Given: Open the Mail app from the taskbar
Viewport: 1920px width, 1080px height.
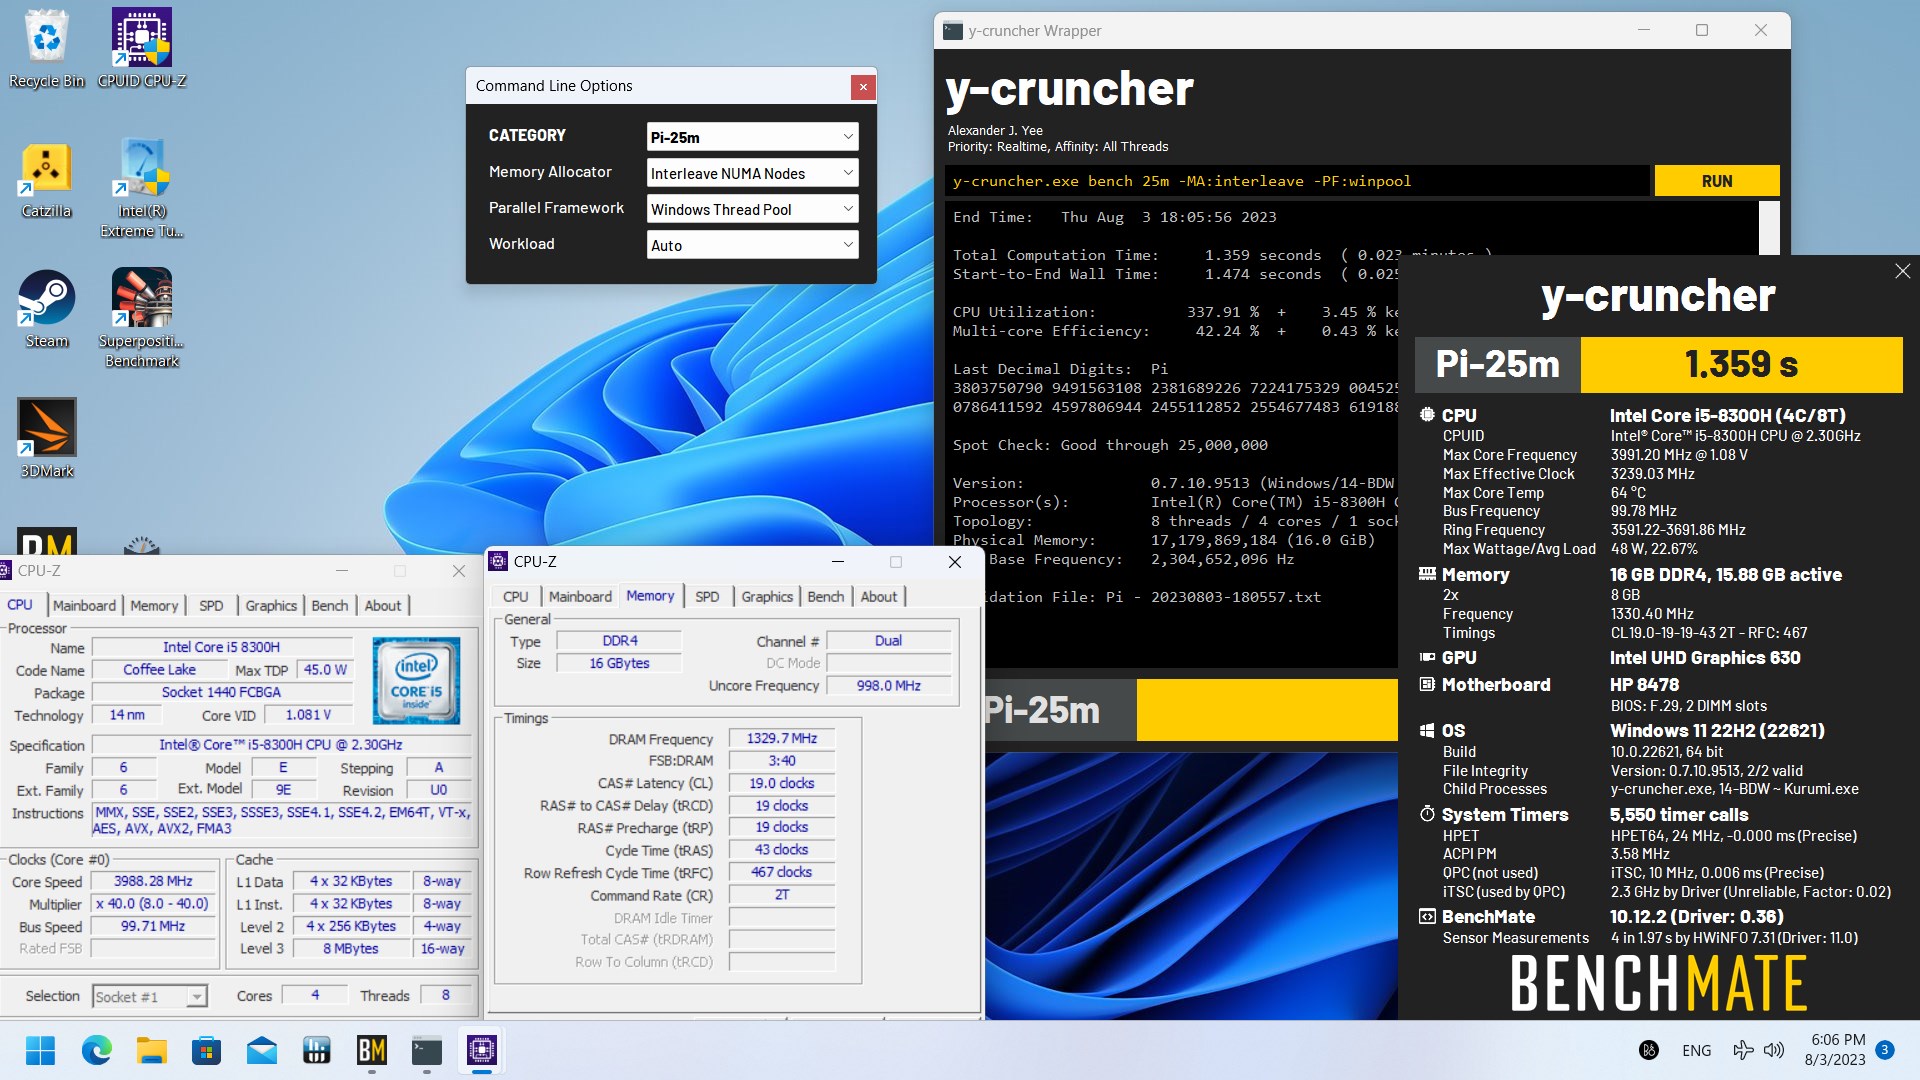Looking at the screenshot, I should pyautogui.click(x=262, y=1050).
